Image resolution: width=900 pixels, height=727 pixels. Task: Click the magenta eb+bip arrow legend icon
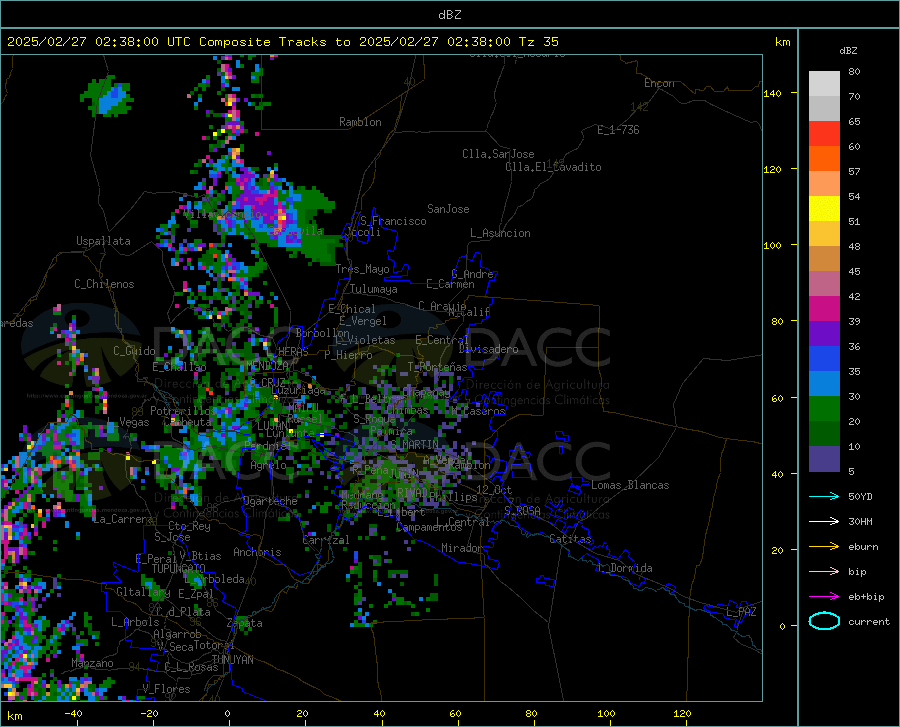824,596
